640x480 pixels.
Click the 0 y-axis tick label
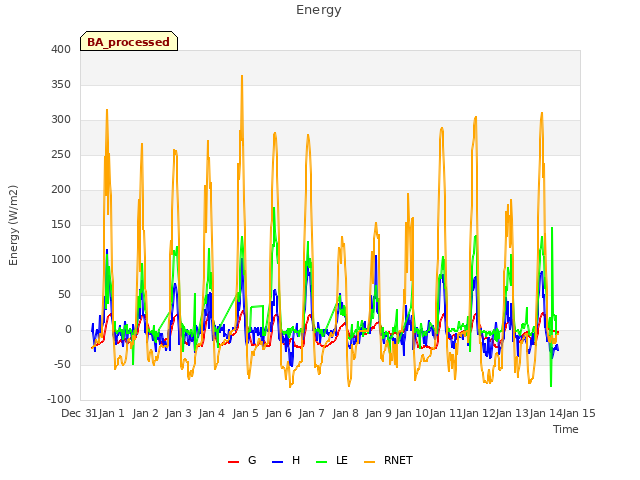pos(68,330)
